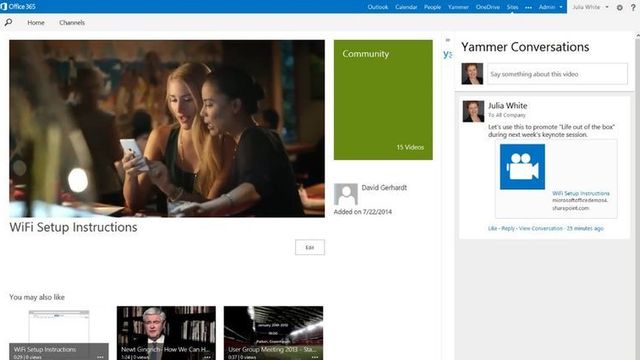Click Julia White's name in the post
640x360 pixels.
[x=507, y=106]
